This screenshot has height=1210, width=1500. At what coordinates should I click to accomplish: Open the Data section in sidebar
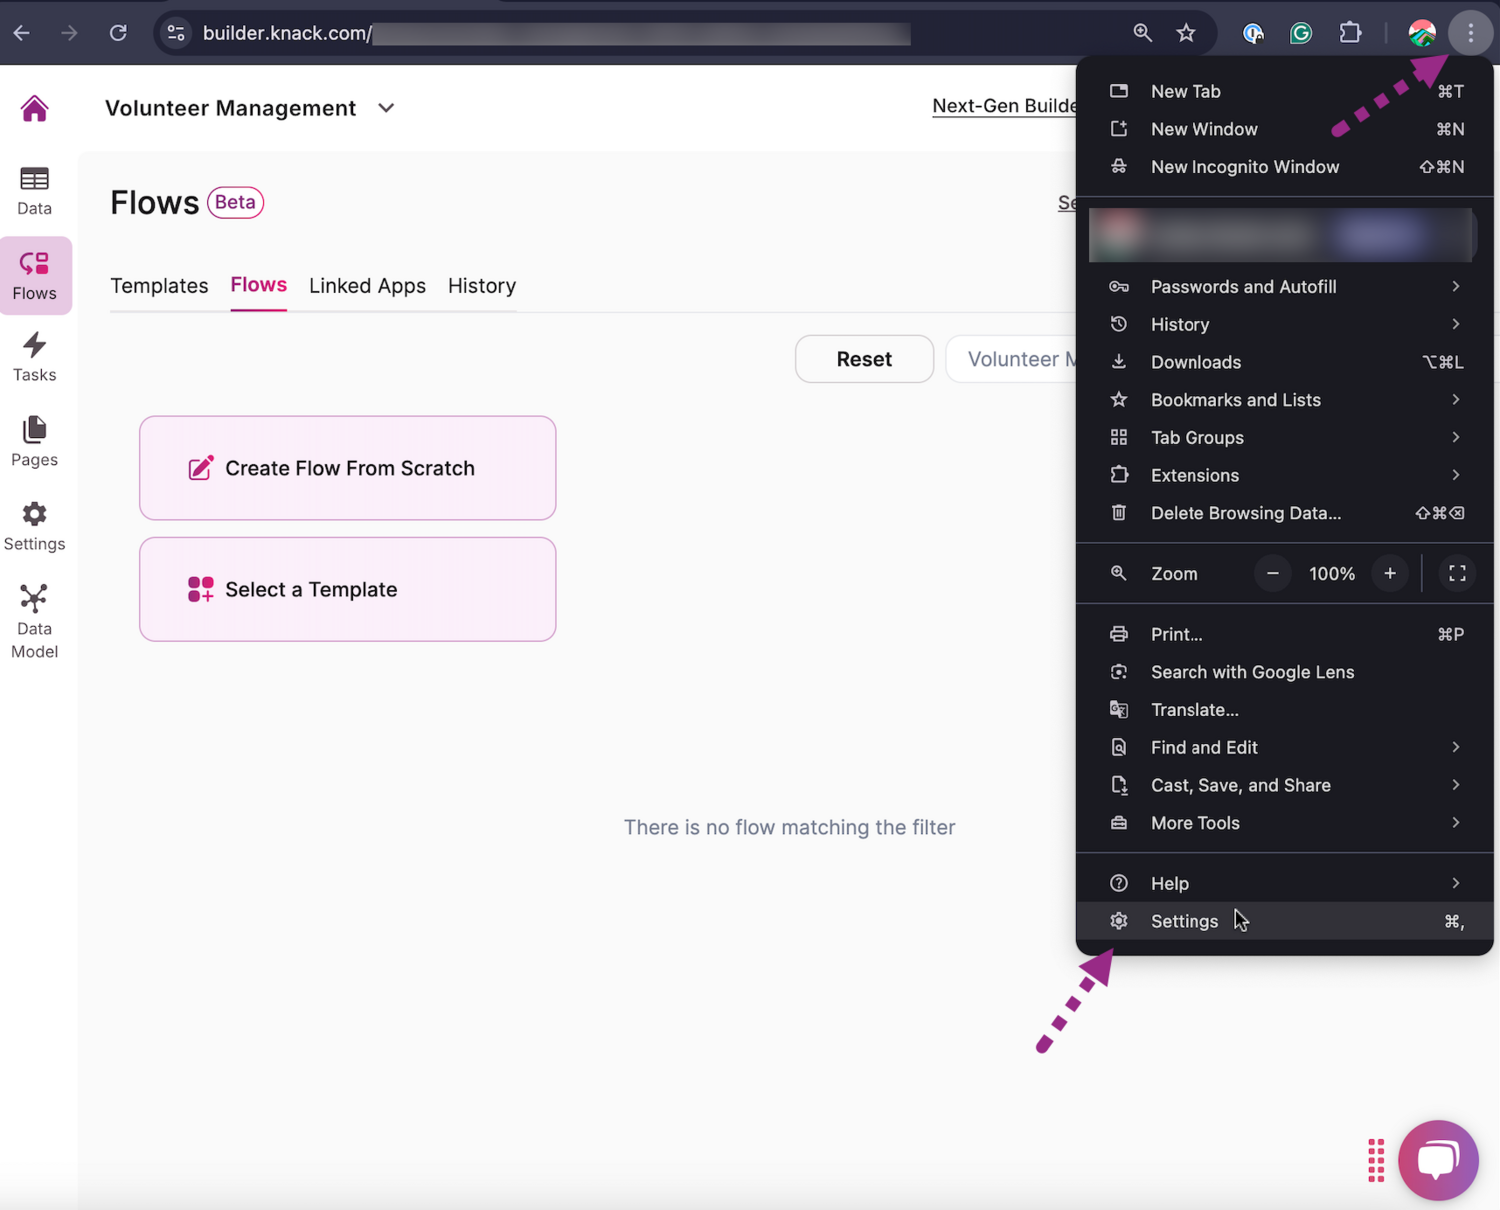34,191
